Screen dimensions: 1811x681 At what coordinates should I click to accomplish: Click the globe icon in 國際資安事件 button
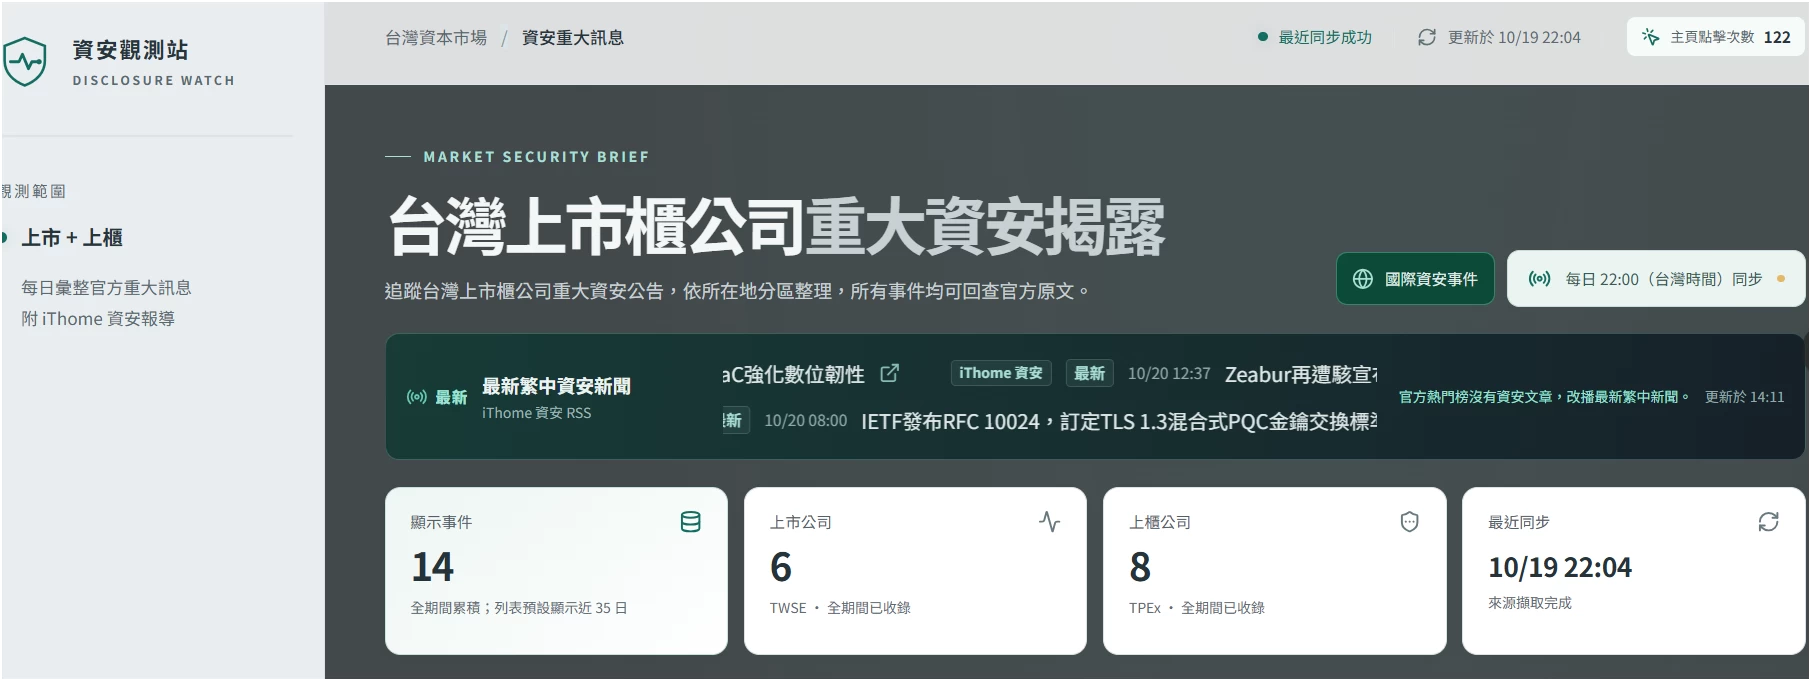[1362, 279]
